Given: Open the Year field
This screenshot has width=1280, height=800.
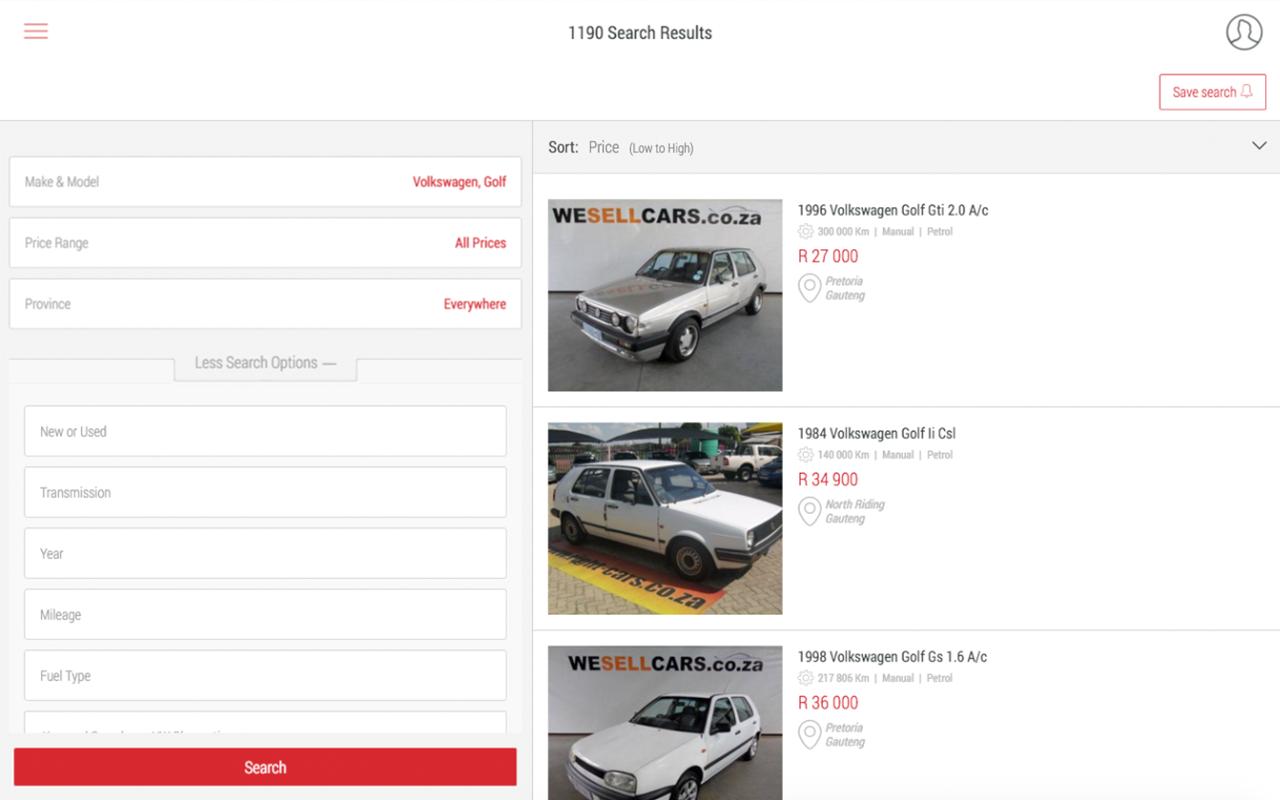Looking at the screenshot, I should pyautogui.click(x=265, y=554).
